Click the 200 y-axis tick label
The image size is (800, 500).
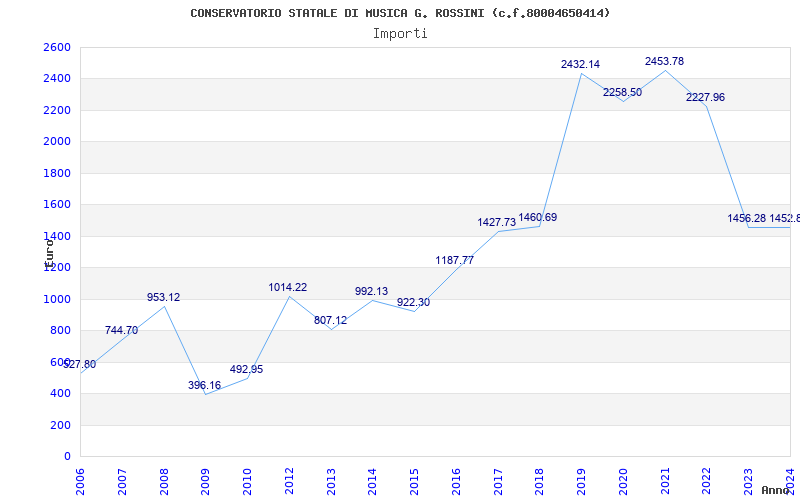tap(60, 425)
